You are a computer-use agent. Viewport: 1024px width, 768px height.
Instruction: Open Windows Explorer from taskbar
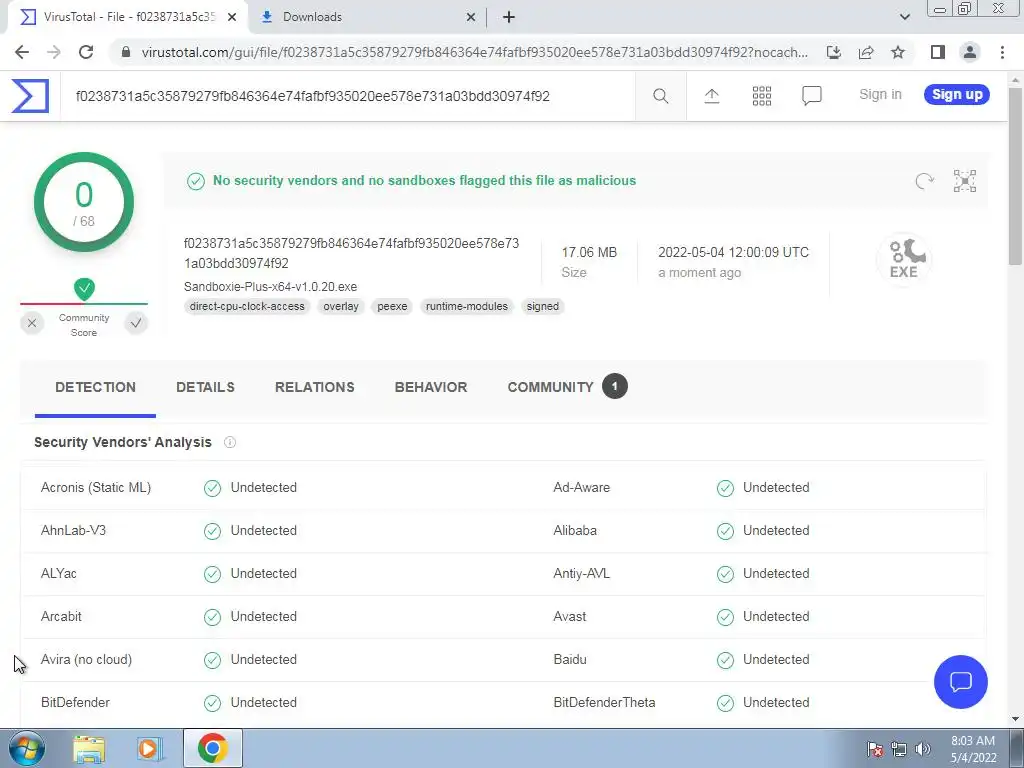(89, 748)
